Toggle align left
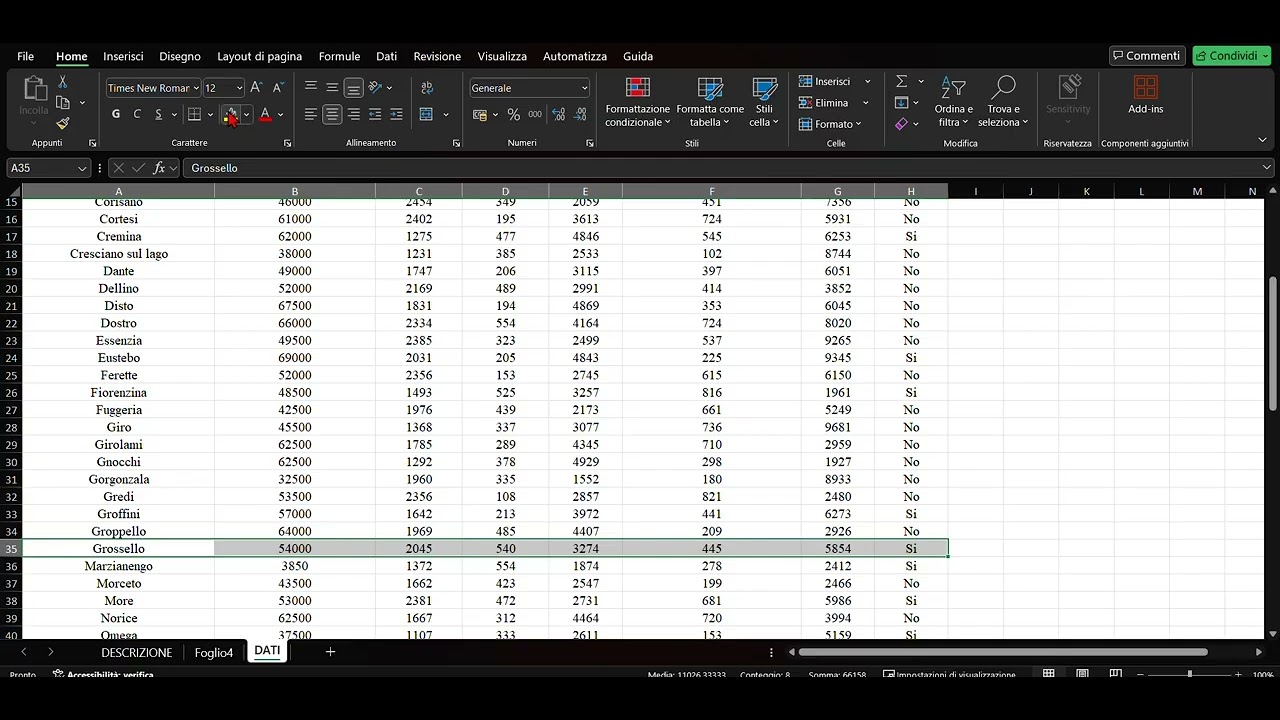This screenshot has width=1280, height=720. coord(311,115)
